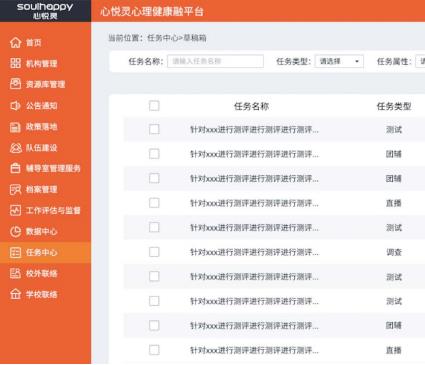Check the last visible task row's checkbox
Viewport: 425px width, 365px height.
pos(154,350)
